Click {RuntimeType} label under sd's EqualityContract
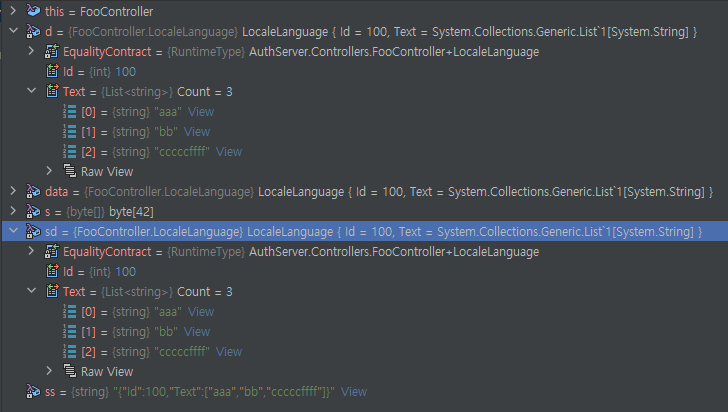The width and height of the screenshot is (728, 412). coord(206,252)
